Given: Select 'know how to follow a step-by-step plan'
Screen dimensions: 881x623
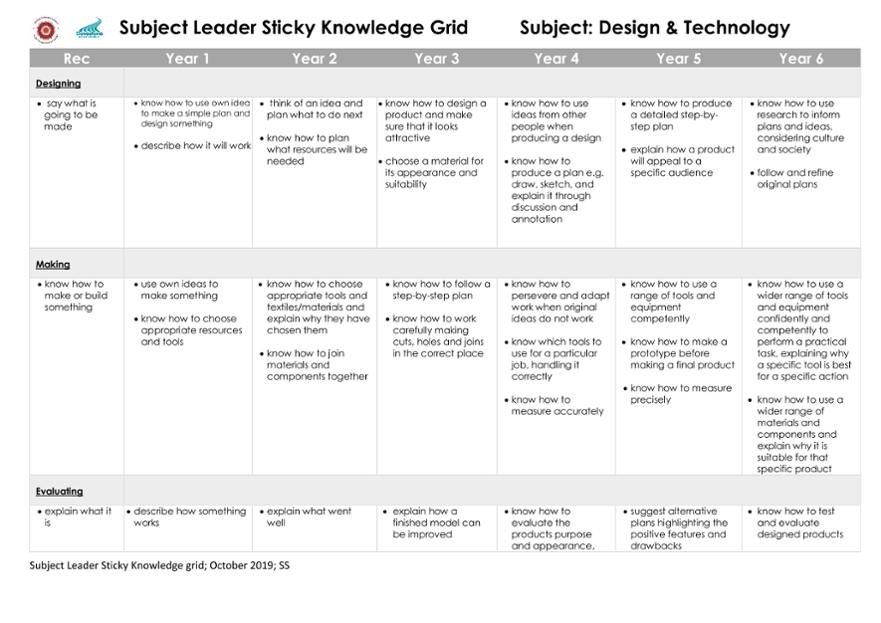Looking at the screenshot, I should (x=438, y=290).
